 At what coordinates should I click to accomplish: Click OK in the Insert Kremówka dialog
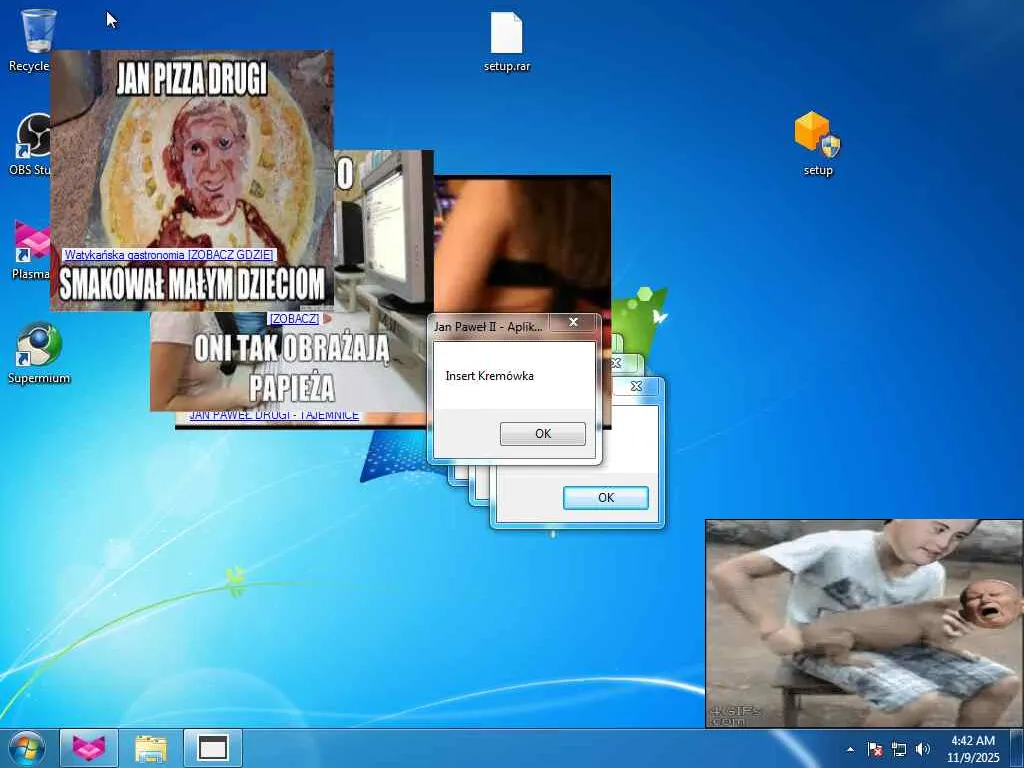tap(543, 434)
